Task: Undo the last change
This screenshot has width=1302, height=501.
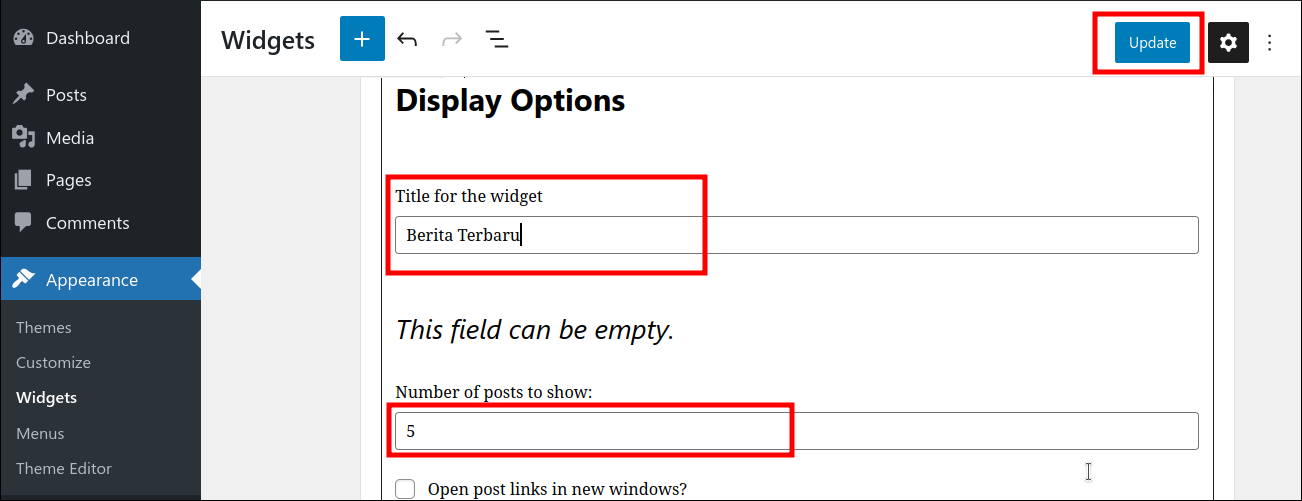Action: (x=407, y=40)
